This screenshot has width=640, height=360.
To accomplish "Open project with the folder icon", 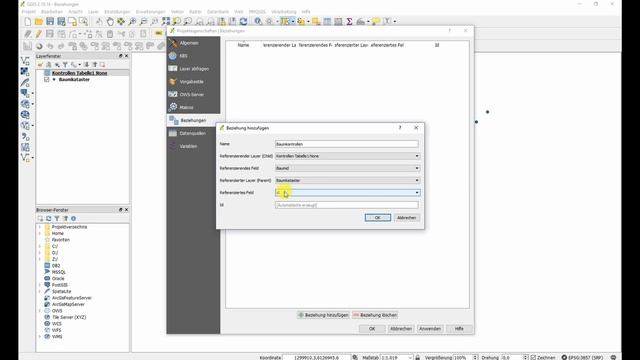I will click(x=39, y=21).
